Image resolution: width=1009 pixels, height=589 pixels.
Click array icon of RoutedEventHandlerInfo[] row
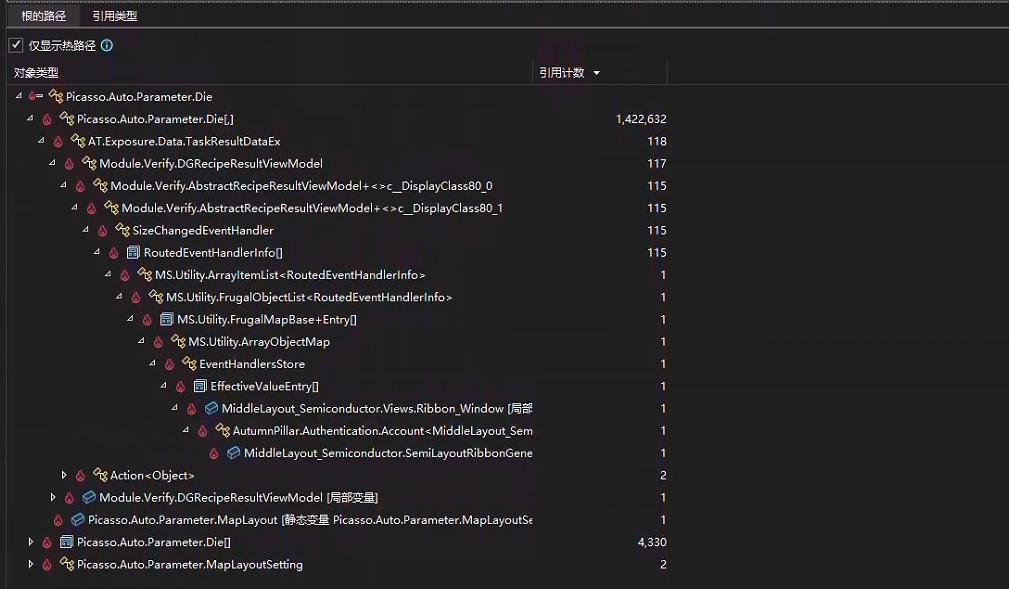[x=133, y=253]
